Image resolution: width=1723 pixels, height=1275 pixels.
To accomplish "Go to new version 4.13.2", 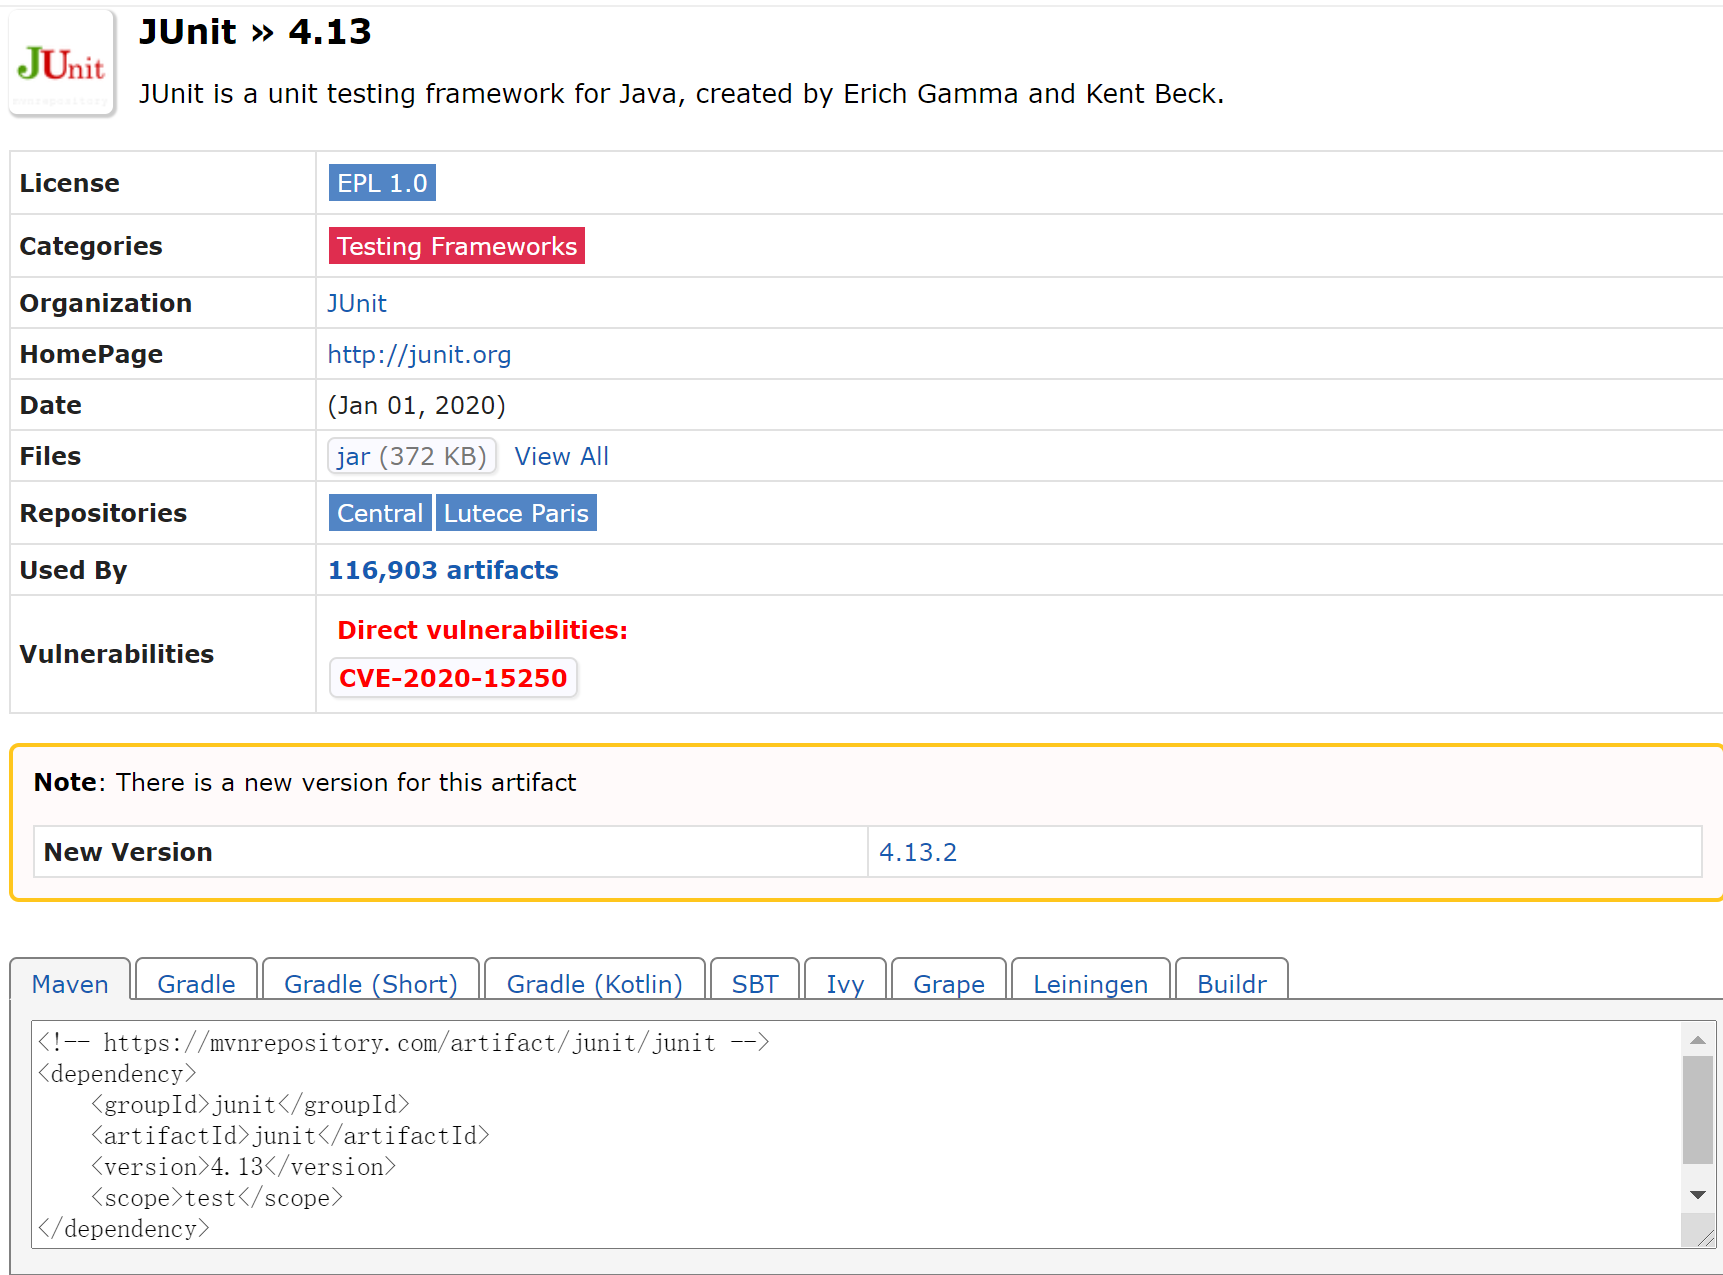I will click(918, 852).
